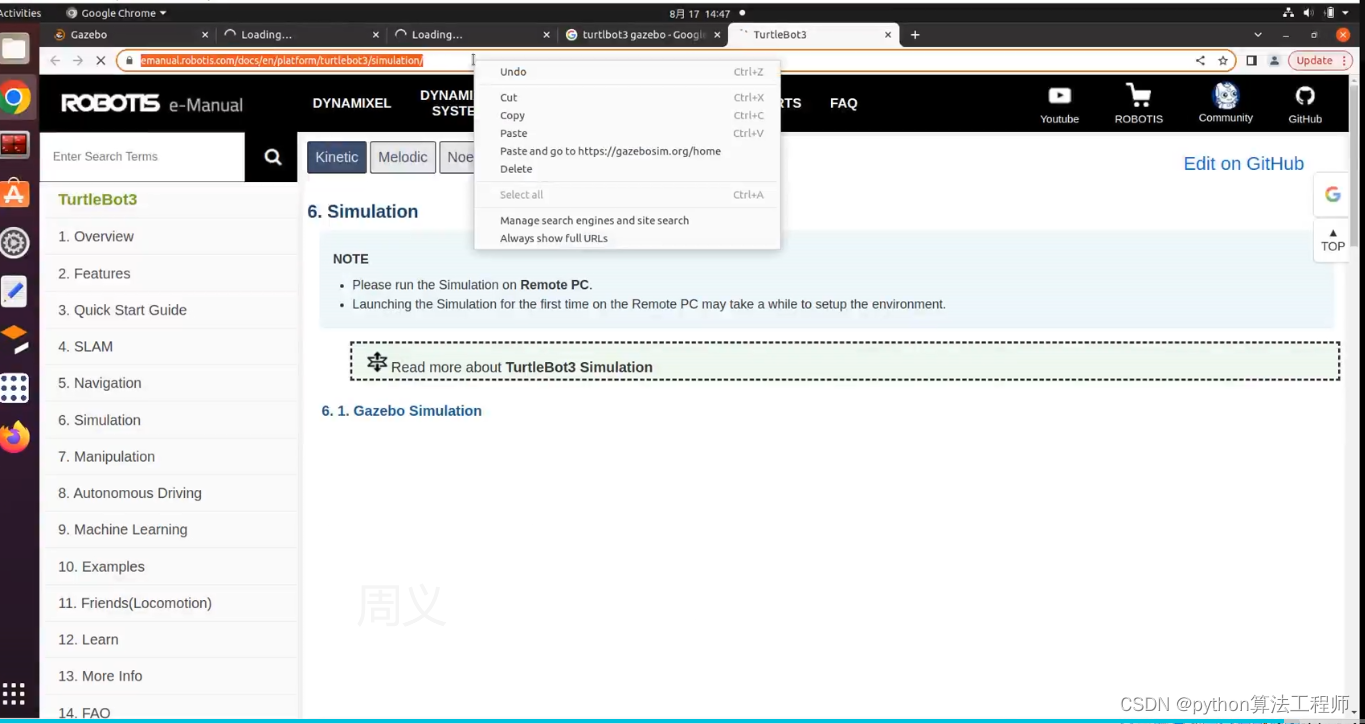Open Files from the Ubuntu dock
This screenshot has width=1365, height=724.
point(14,49)
